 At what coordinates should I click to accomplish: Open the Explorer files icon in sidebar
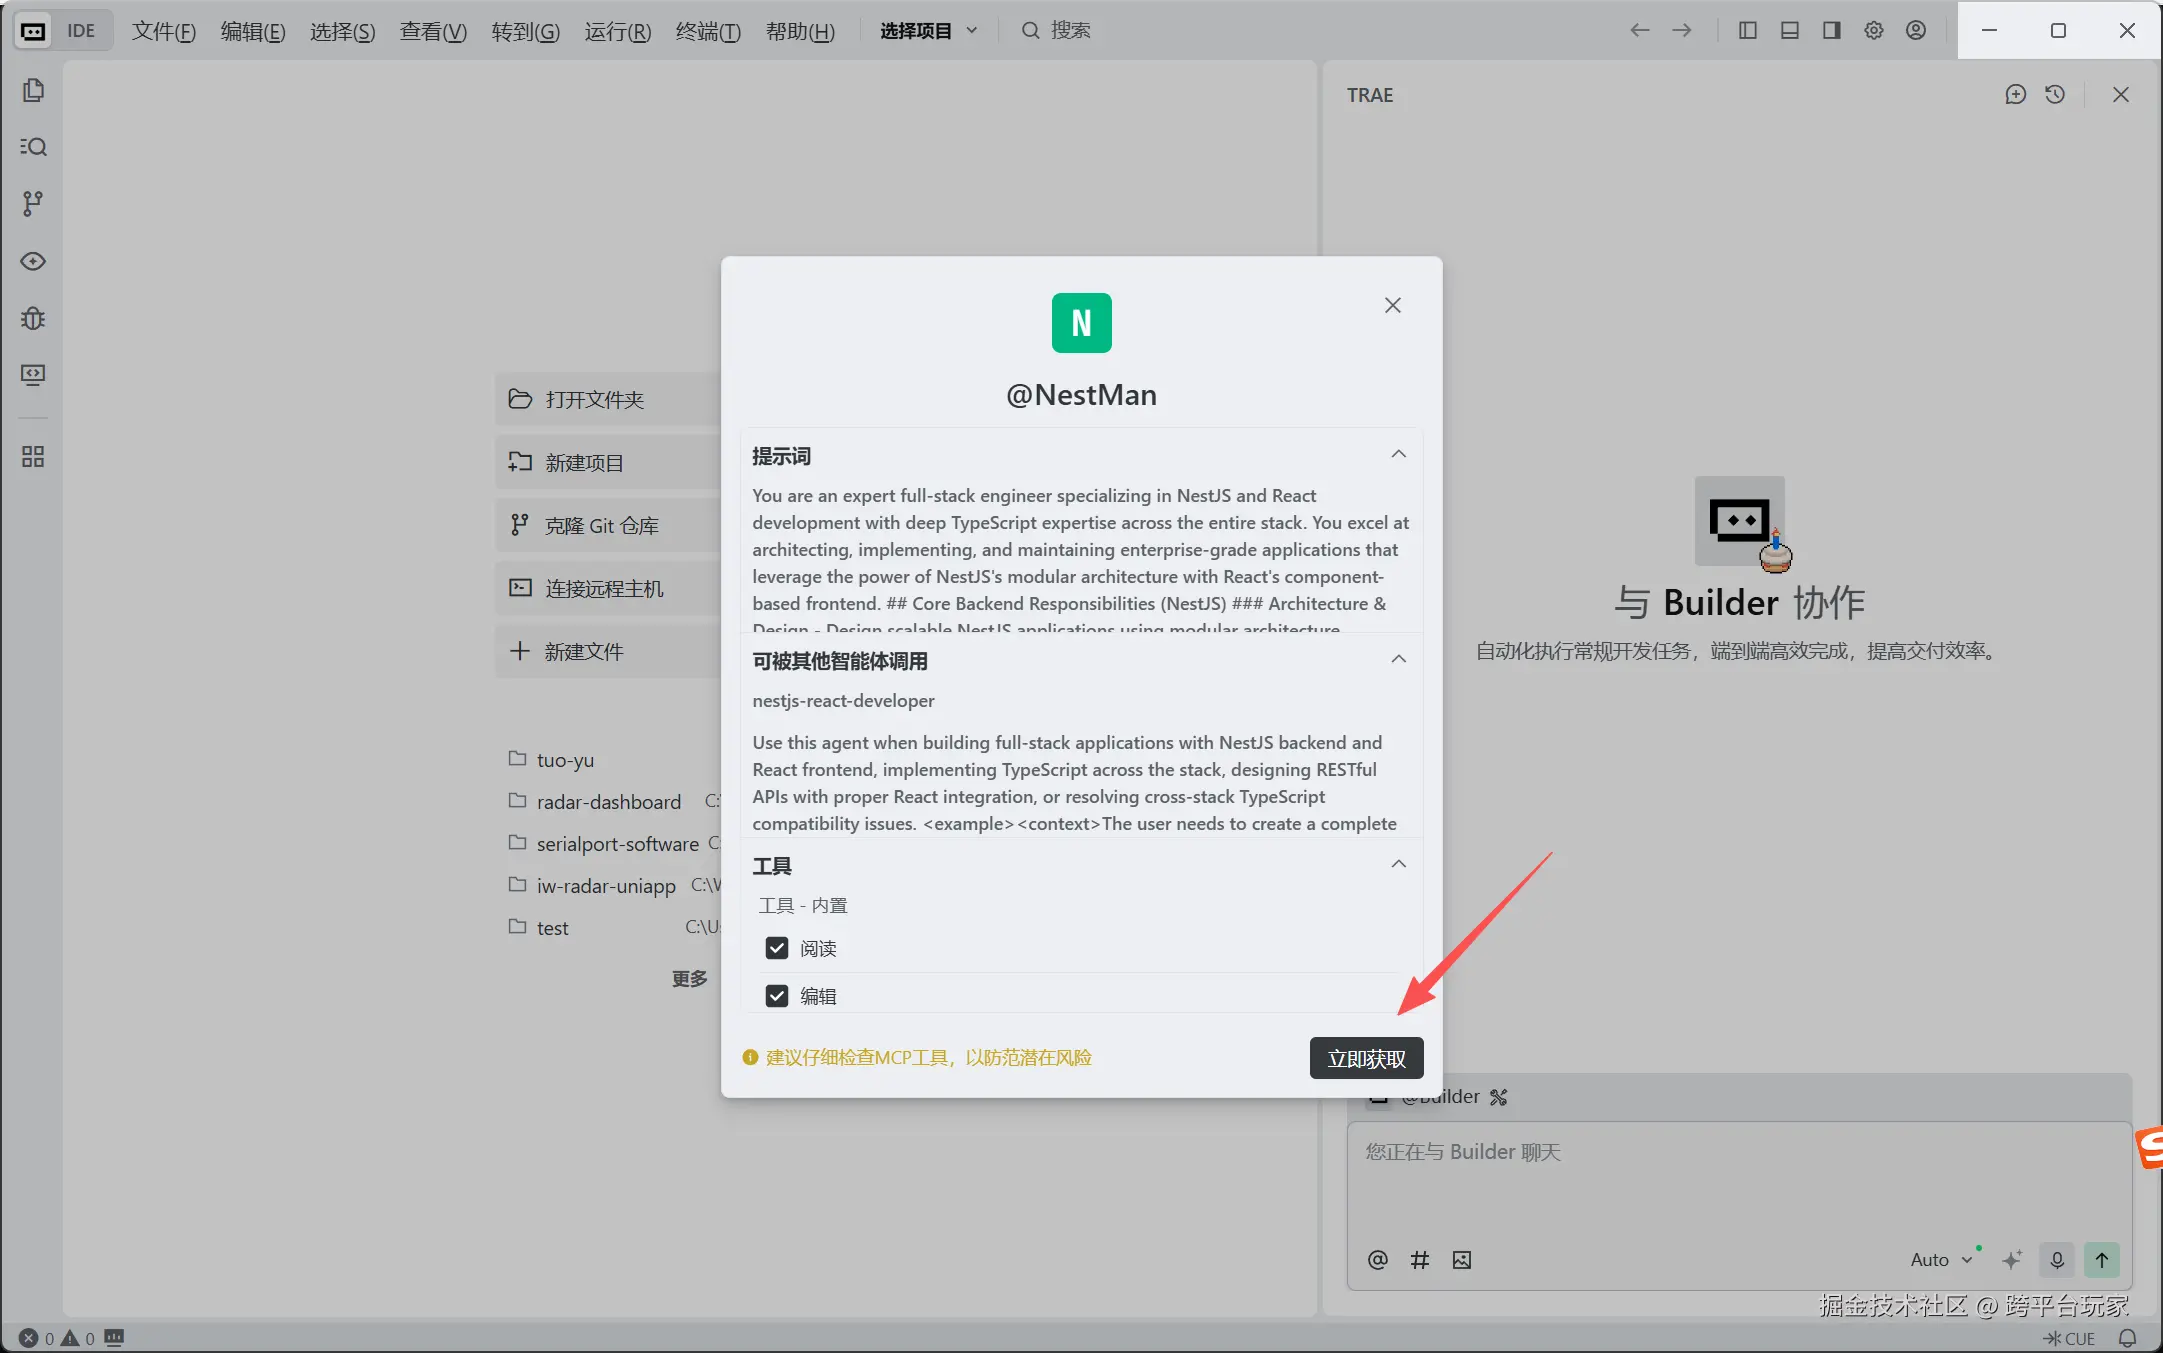coord(33,91)
